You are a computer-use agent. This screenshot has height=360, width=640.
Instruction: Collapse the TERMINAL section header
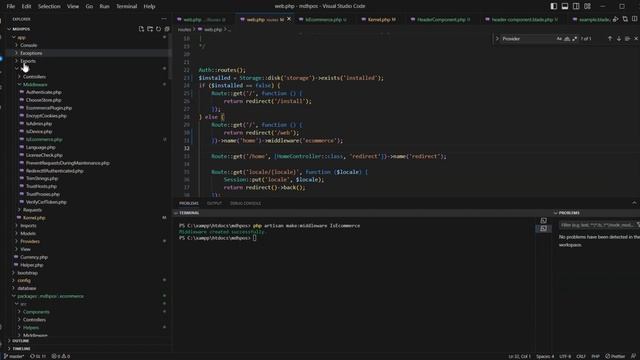click(x=189, y=213)
